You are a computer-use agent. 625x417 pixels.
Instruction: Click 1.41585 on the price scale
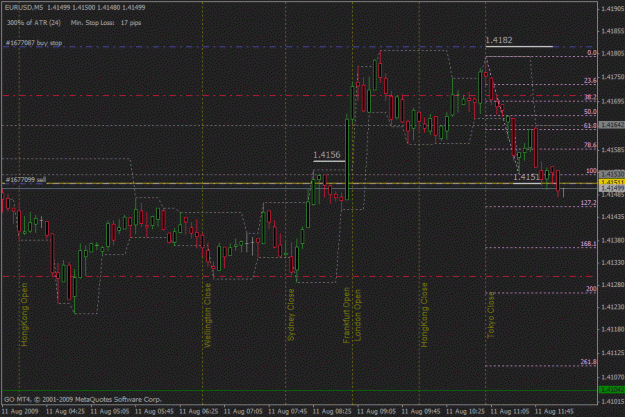(x=613, y=150)
